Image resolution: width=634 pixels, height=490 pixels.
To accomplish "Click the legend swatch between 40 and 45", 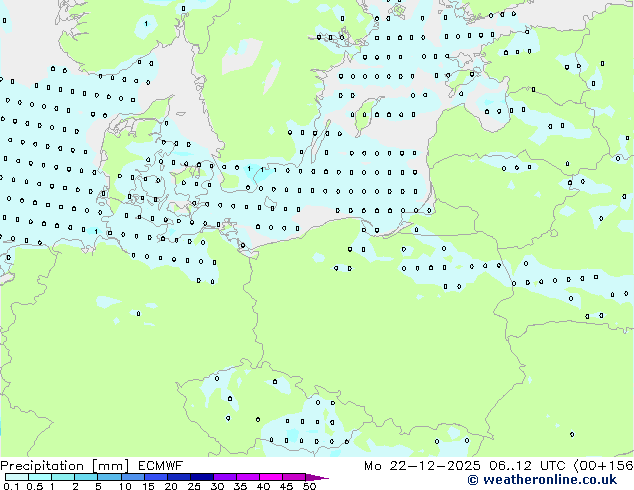I will (x=271, y=477).
